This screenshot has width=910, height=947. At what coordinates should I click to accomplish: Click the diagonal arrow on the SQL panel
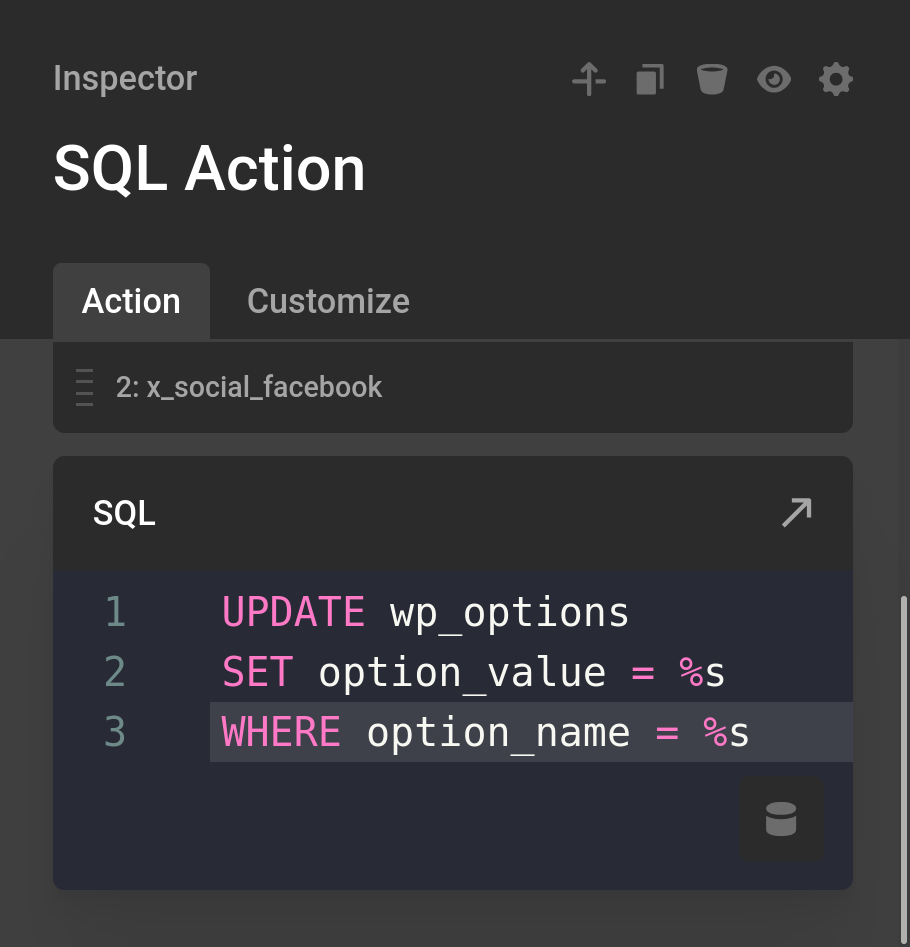795,512
